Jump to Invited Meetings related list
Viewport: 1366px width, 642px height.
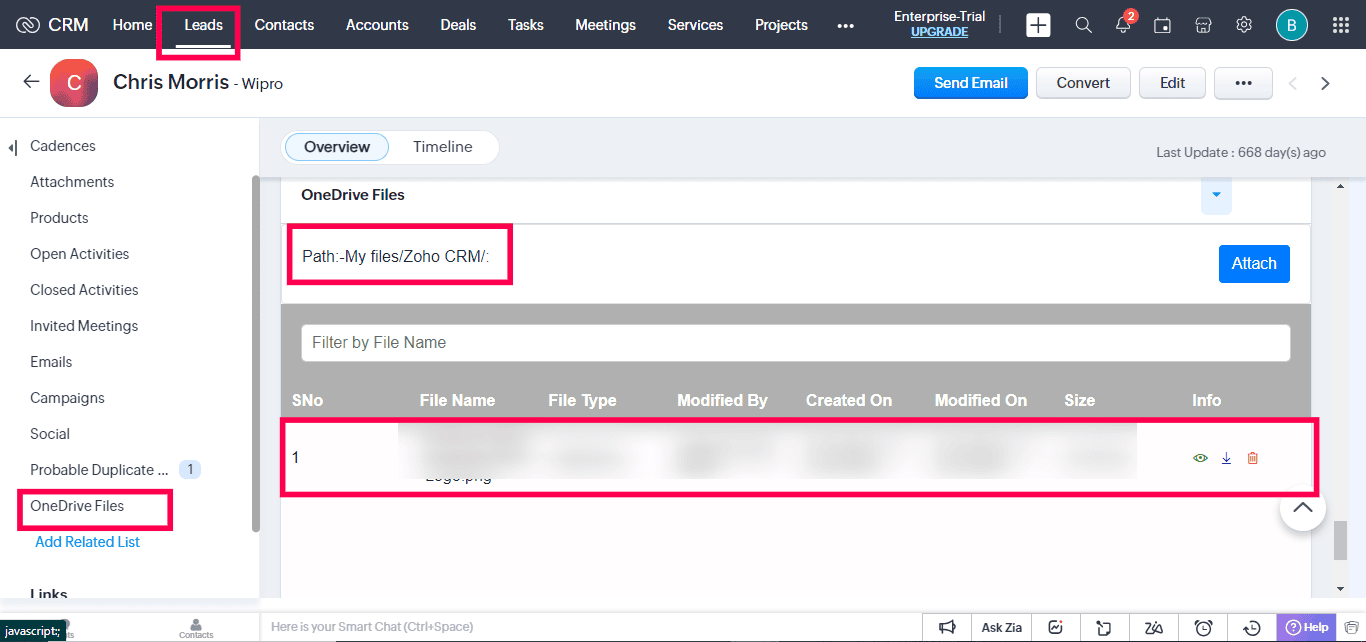pyautogui.click(x=84, y=326)
